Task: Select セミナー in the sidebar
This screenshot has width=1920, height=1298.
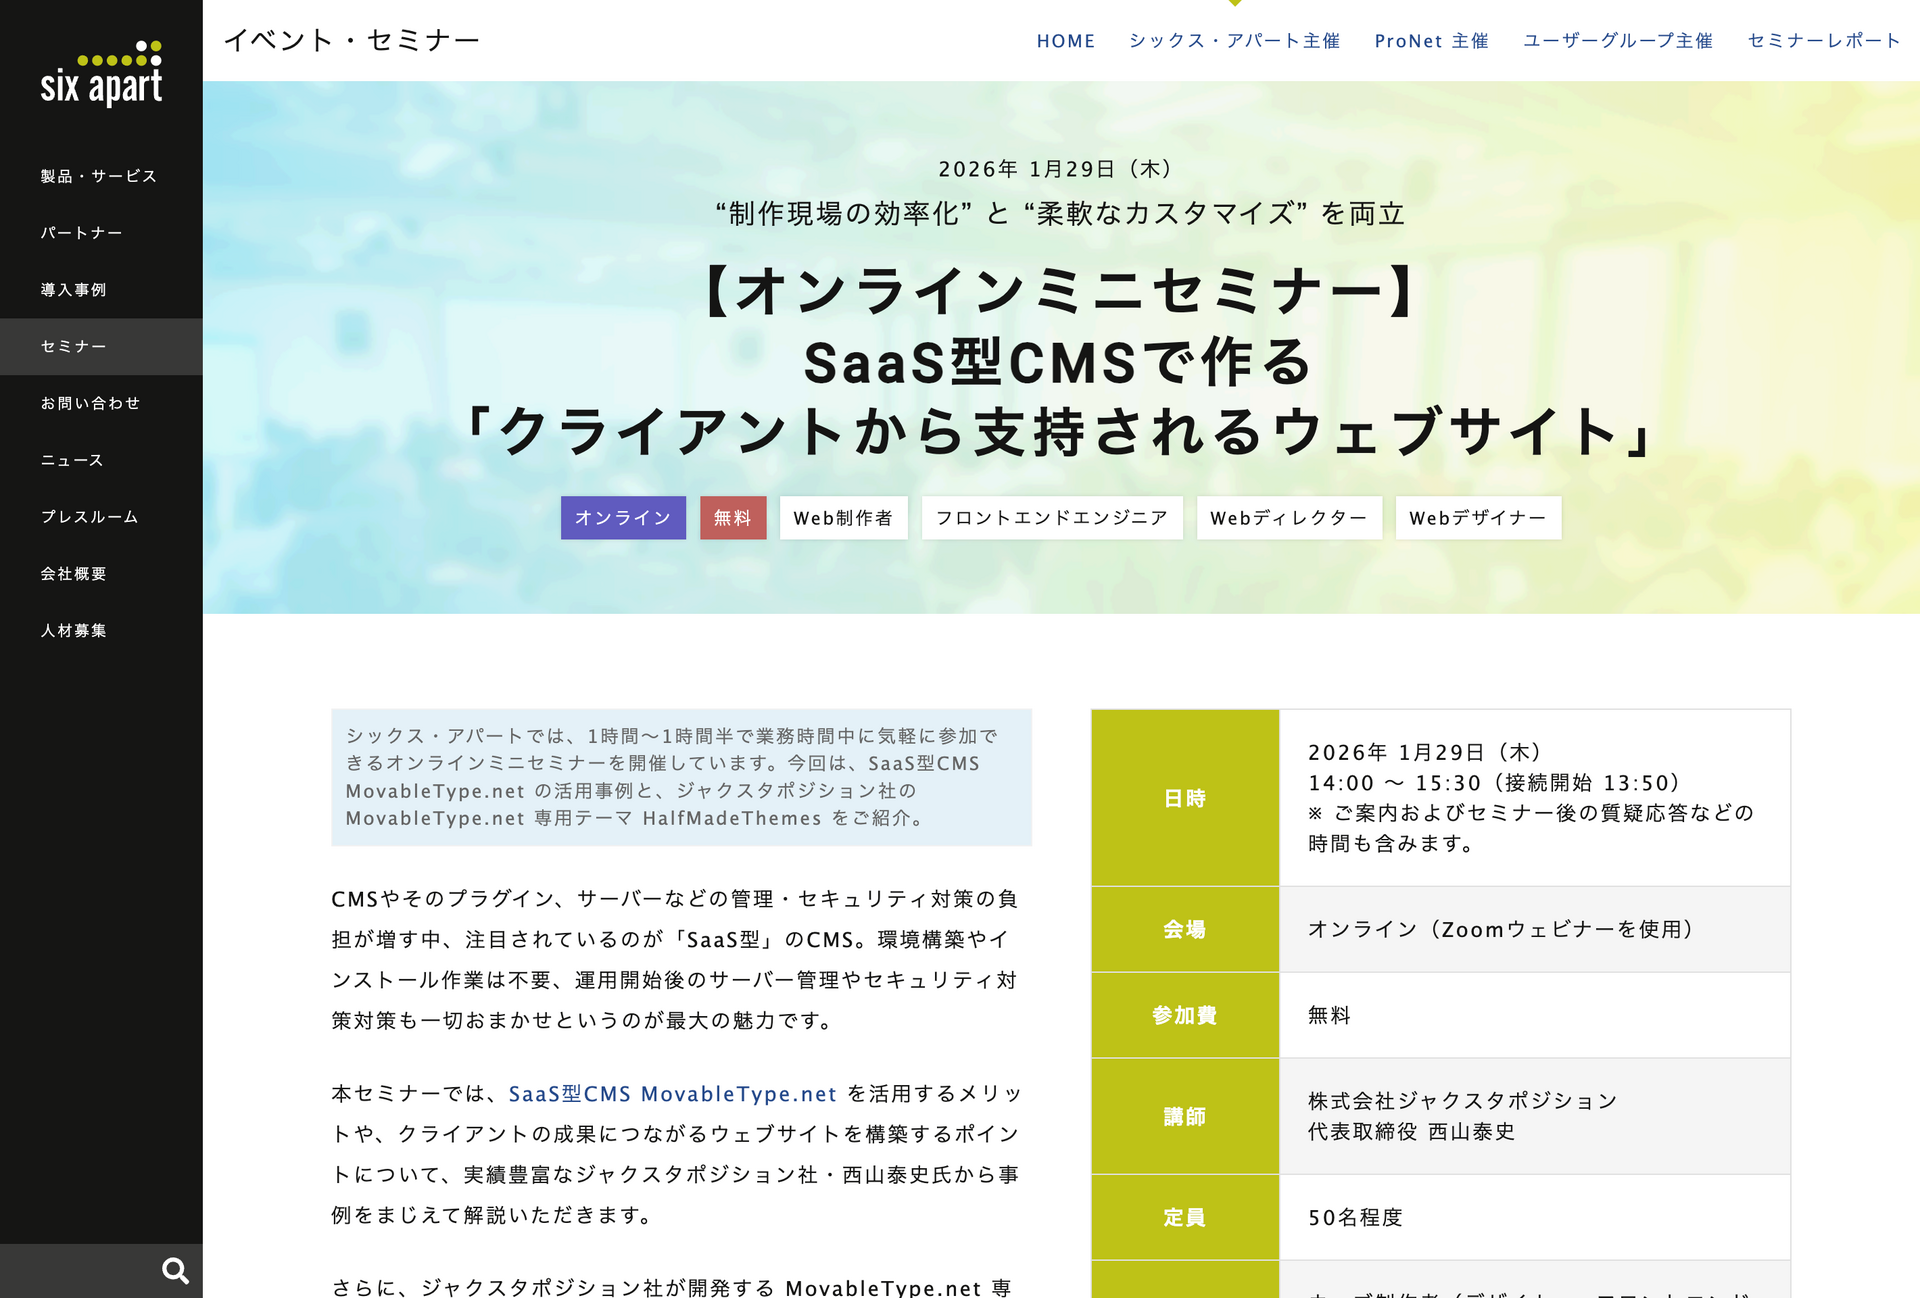Action: [74, 347]
